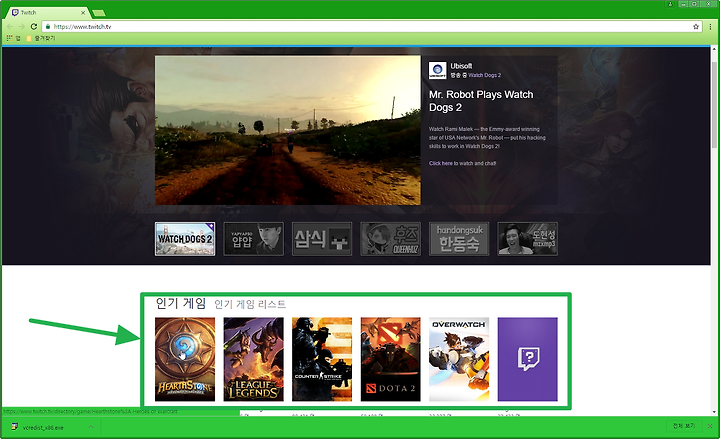Select the 도현성 stream thumbnail

[528, 239]
